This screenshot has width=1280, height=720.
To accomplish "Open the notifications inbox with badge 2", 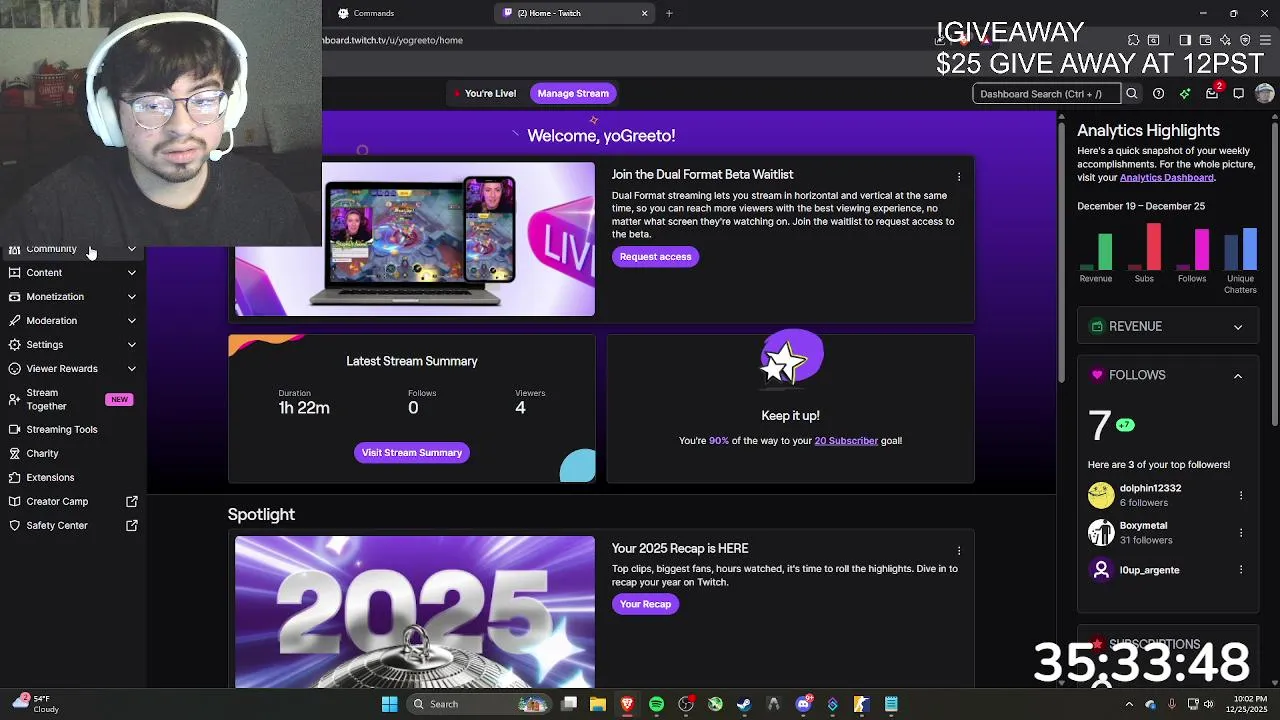I will click(1212, 93).
